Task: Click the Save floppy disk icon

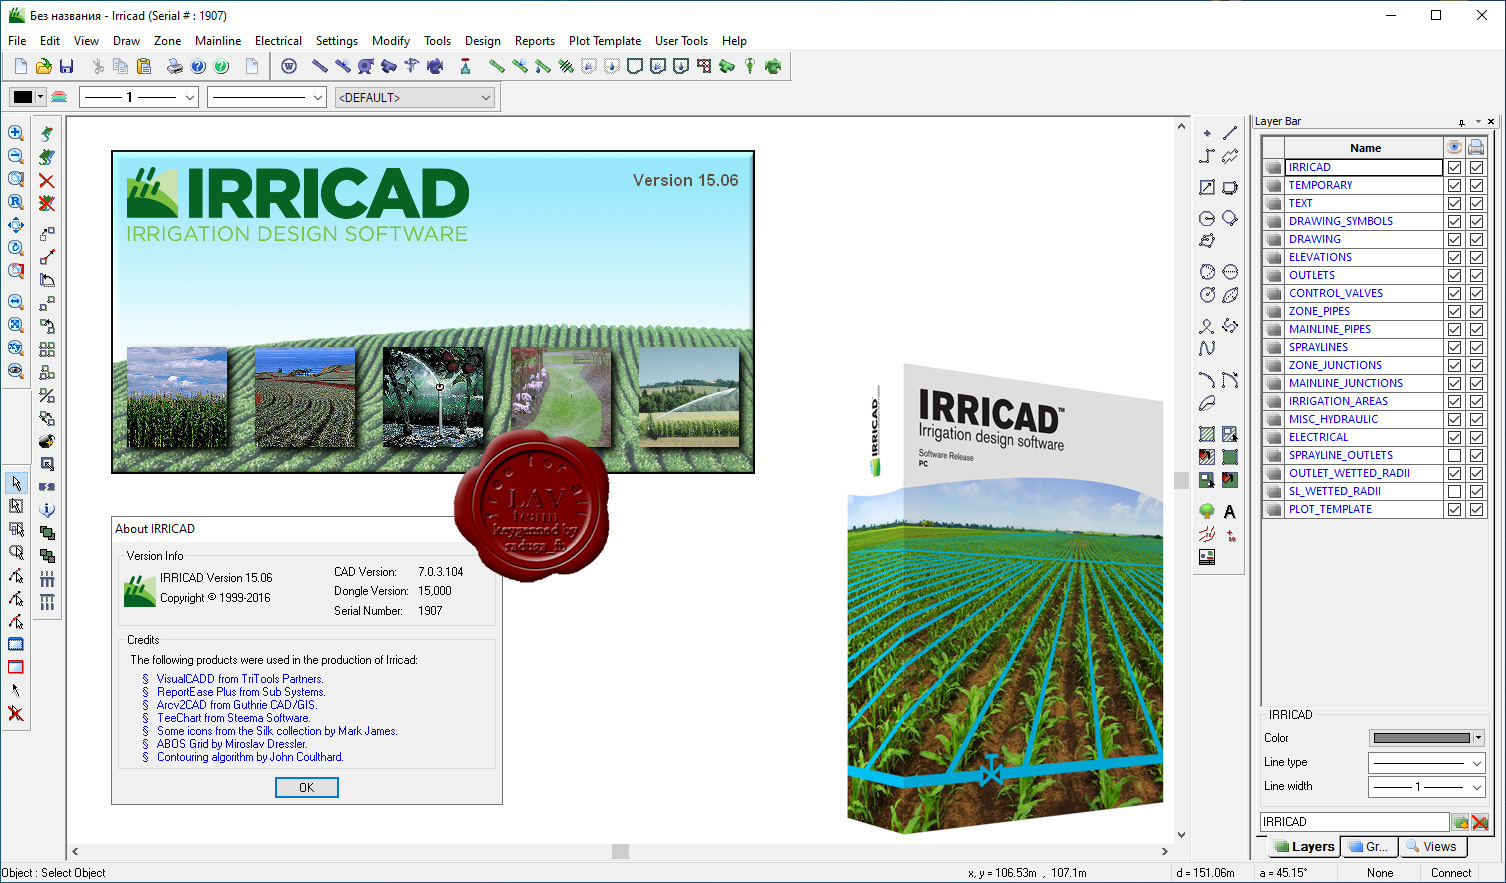Action: 66,66
